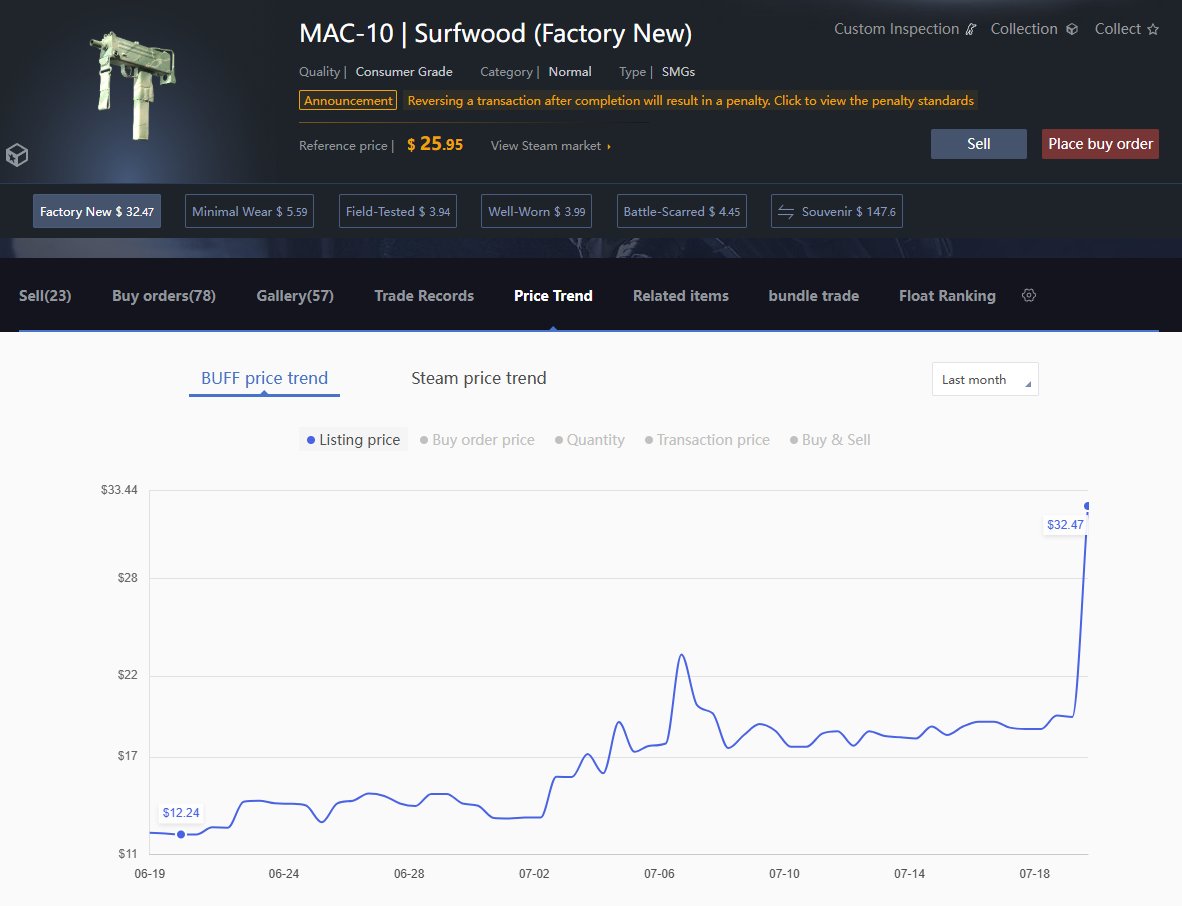This screenshot has width=1182, height=906.
Task: Click the Collect link text
Action: point(1117,29)
